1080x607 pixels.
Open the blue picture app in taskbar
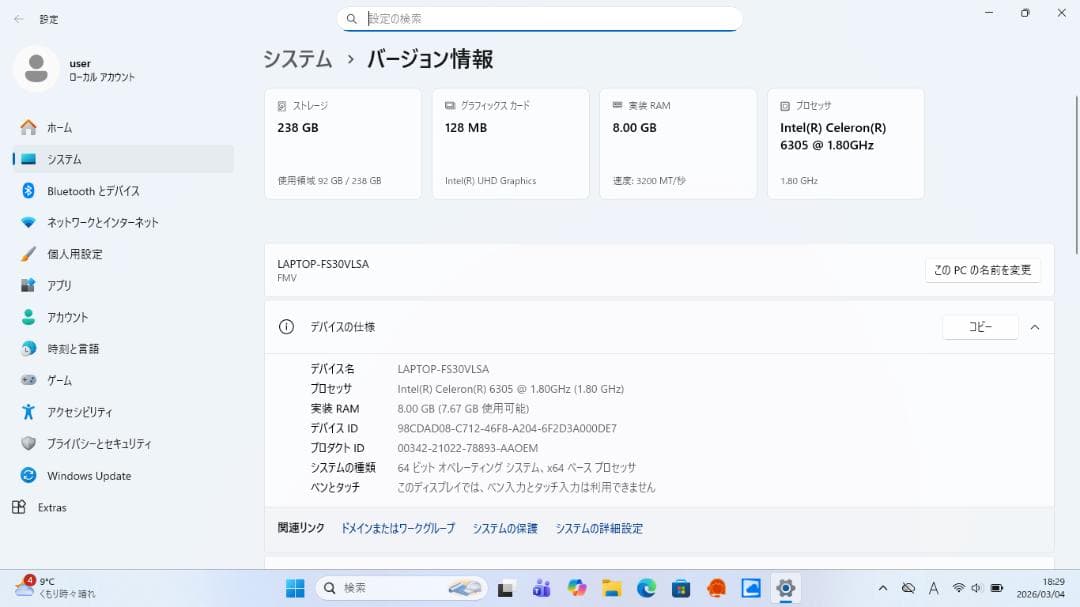pyautogui.click(x=751, y=588)
